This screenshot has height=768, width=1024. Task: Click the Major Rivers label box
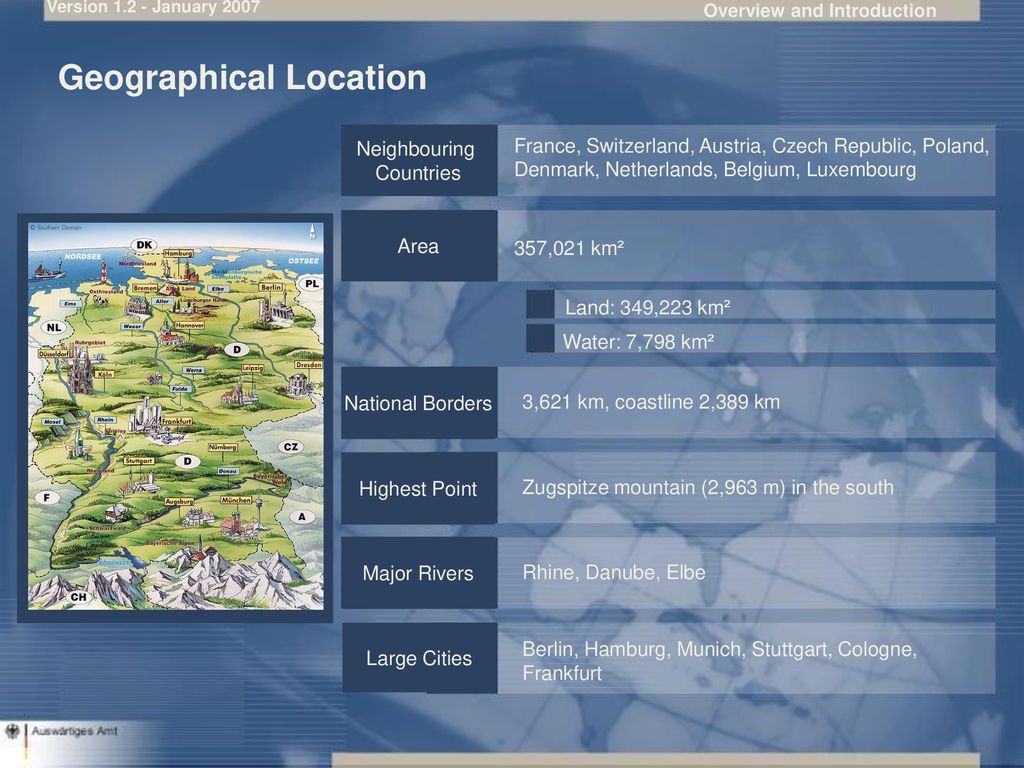419,573
